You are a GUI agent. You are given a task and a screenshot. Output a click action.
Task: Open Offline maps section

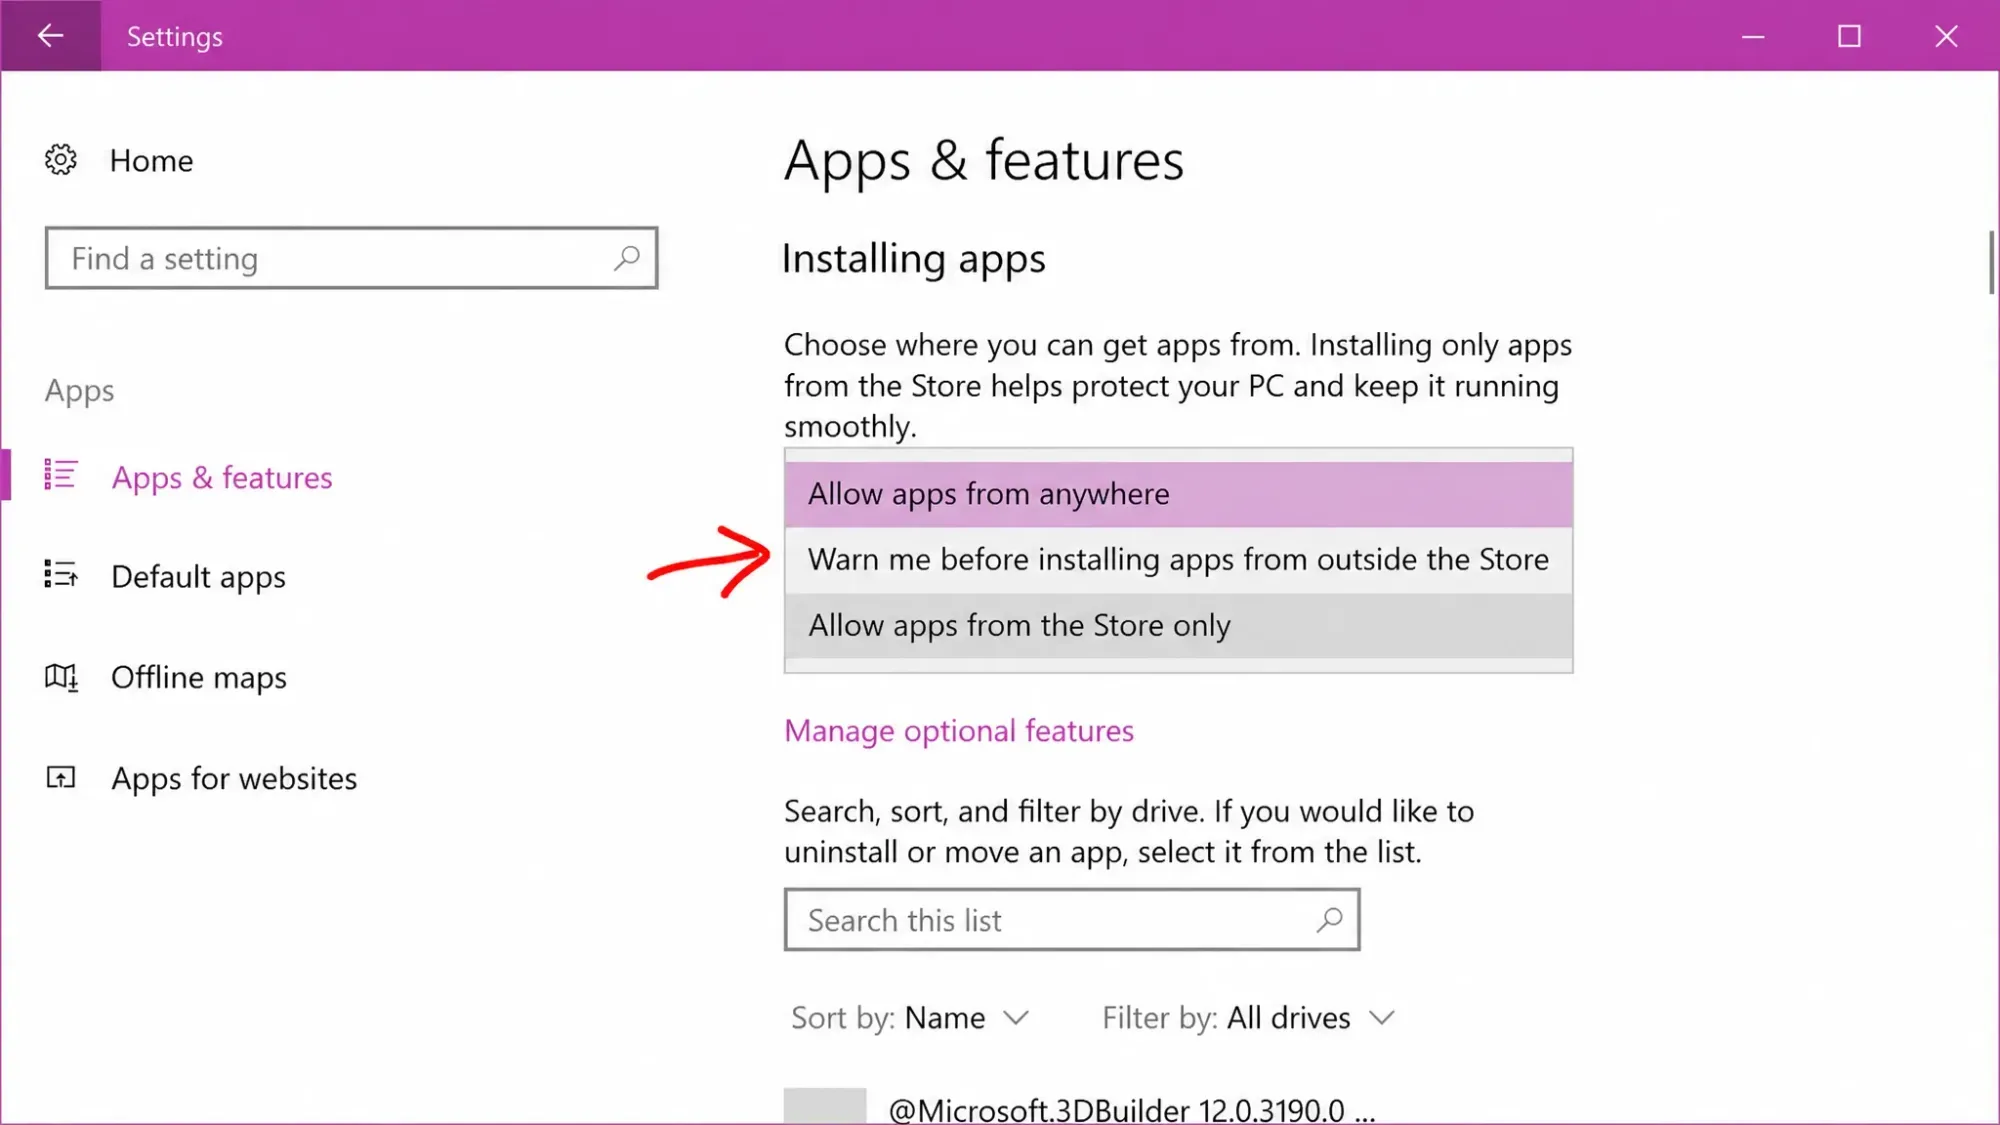pos(199,678)
